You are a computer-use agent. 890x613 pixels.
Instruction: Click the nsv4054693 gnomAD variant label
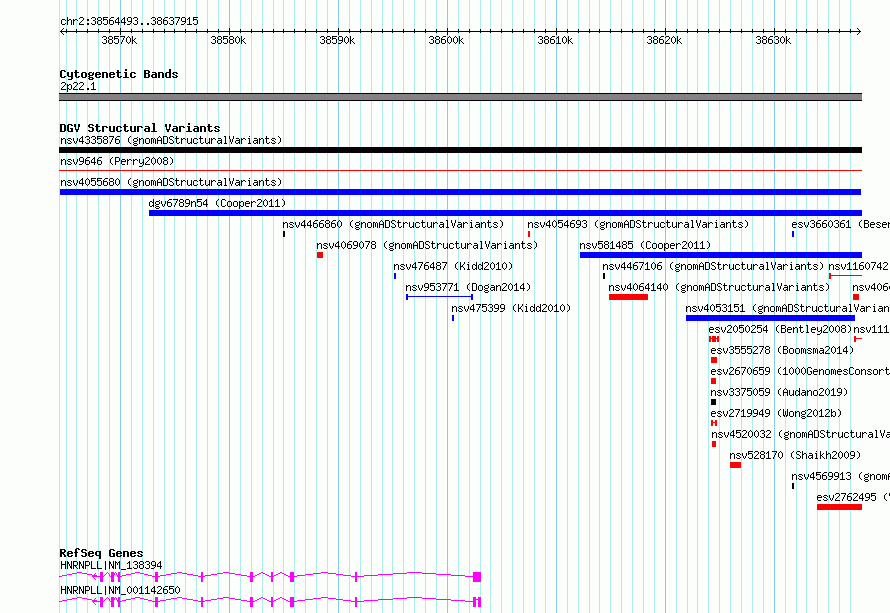pos(638,224)
